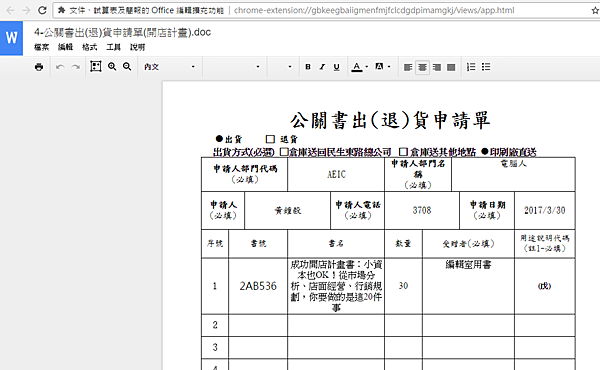
Task: Expand text color options arrow
Action: coord(367,67)
